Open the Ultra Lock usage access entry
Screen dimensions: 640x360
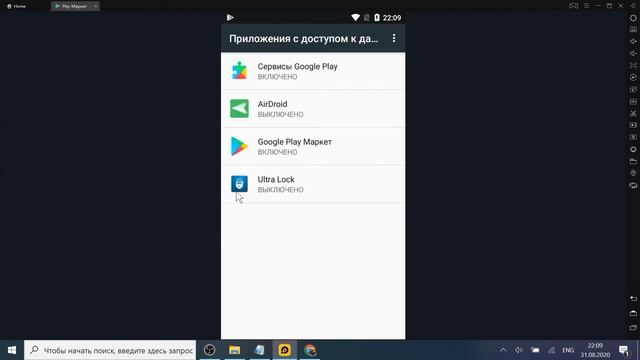click(x=313, y=184)
